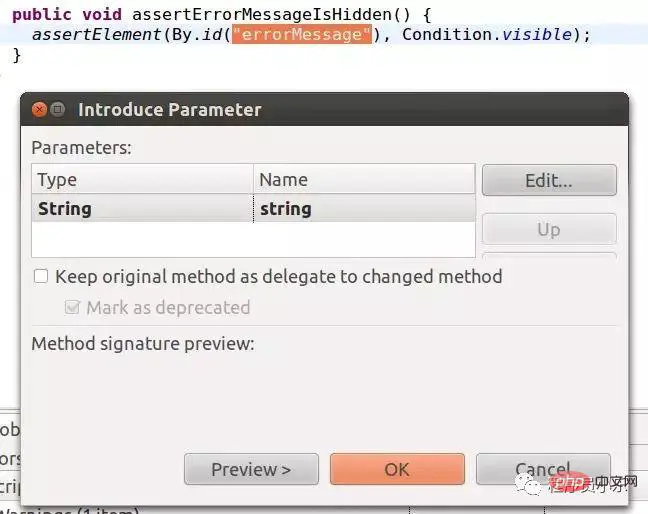Click the Edit... button
Screen dimensions: 648x514
pos(548,181)
